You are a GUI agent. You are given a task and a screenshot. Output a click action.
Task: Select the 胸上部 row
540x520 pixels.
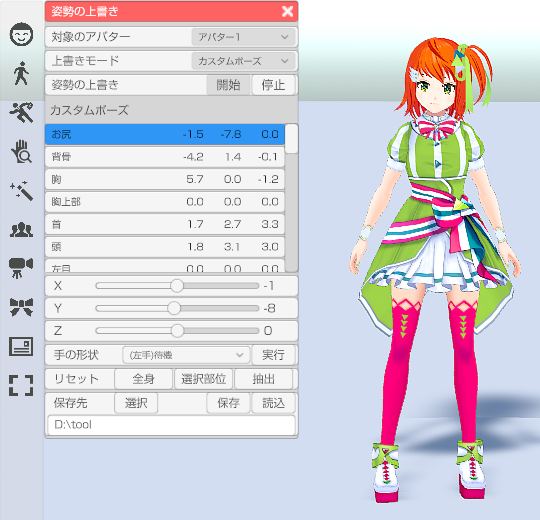click(165, 202)
